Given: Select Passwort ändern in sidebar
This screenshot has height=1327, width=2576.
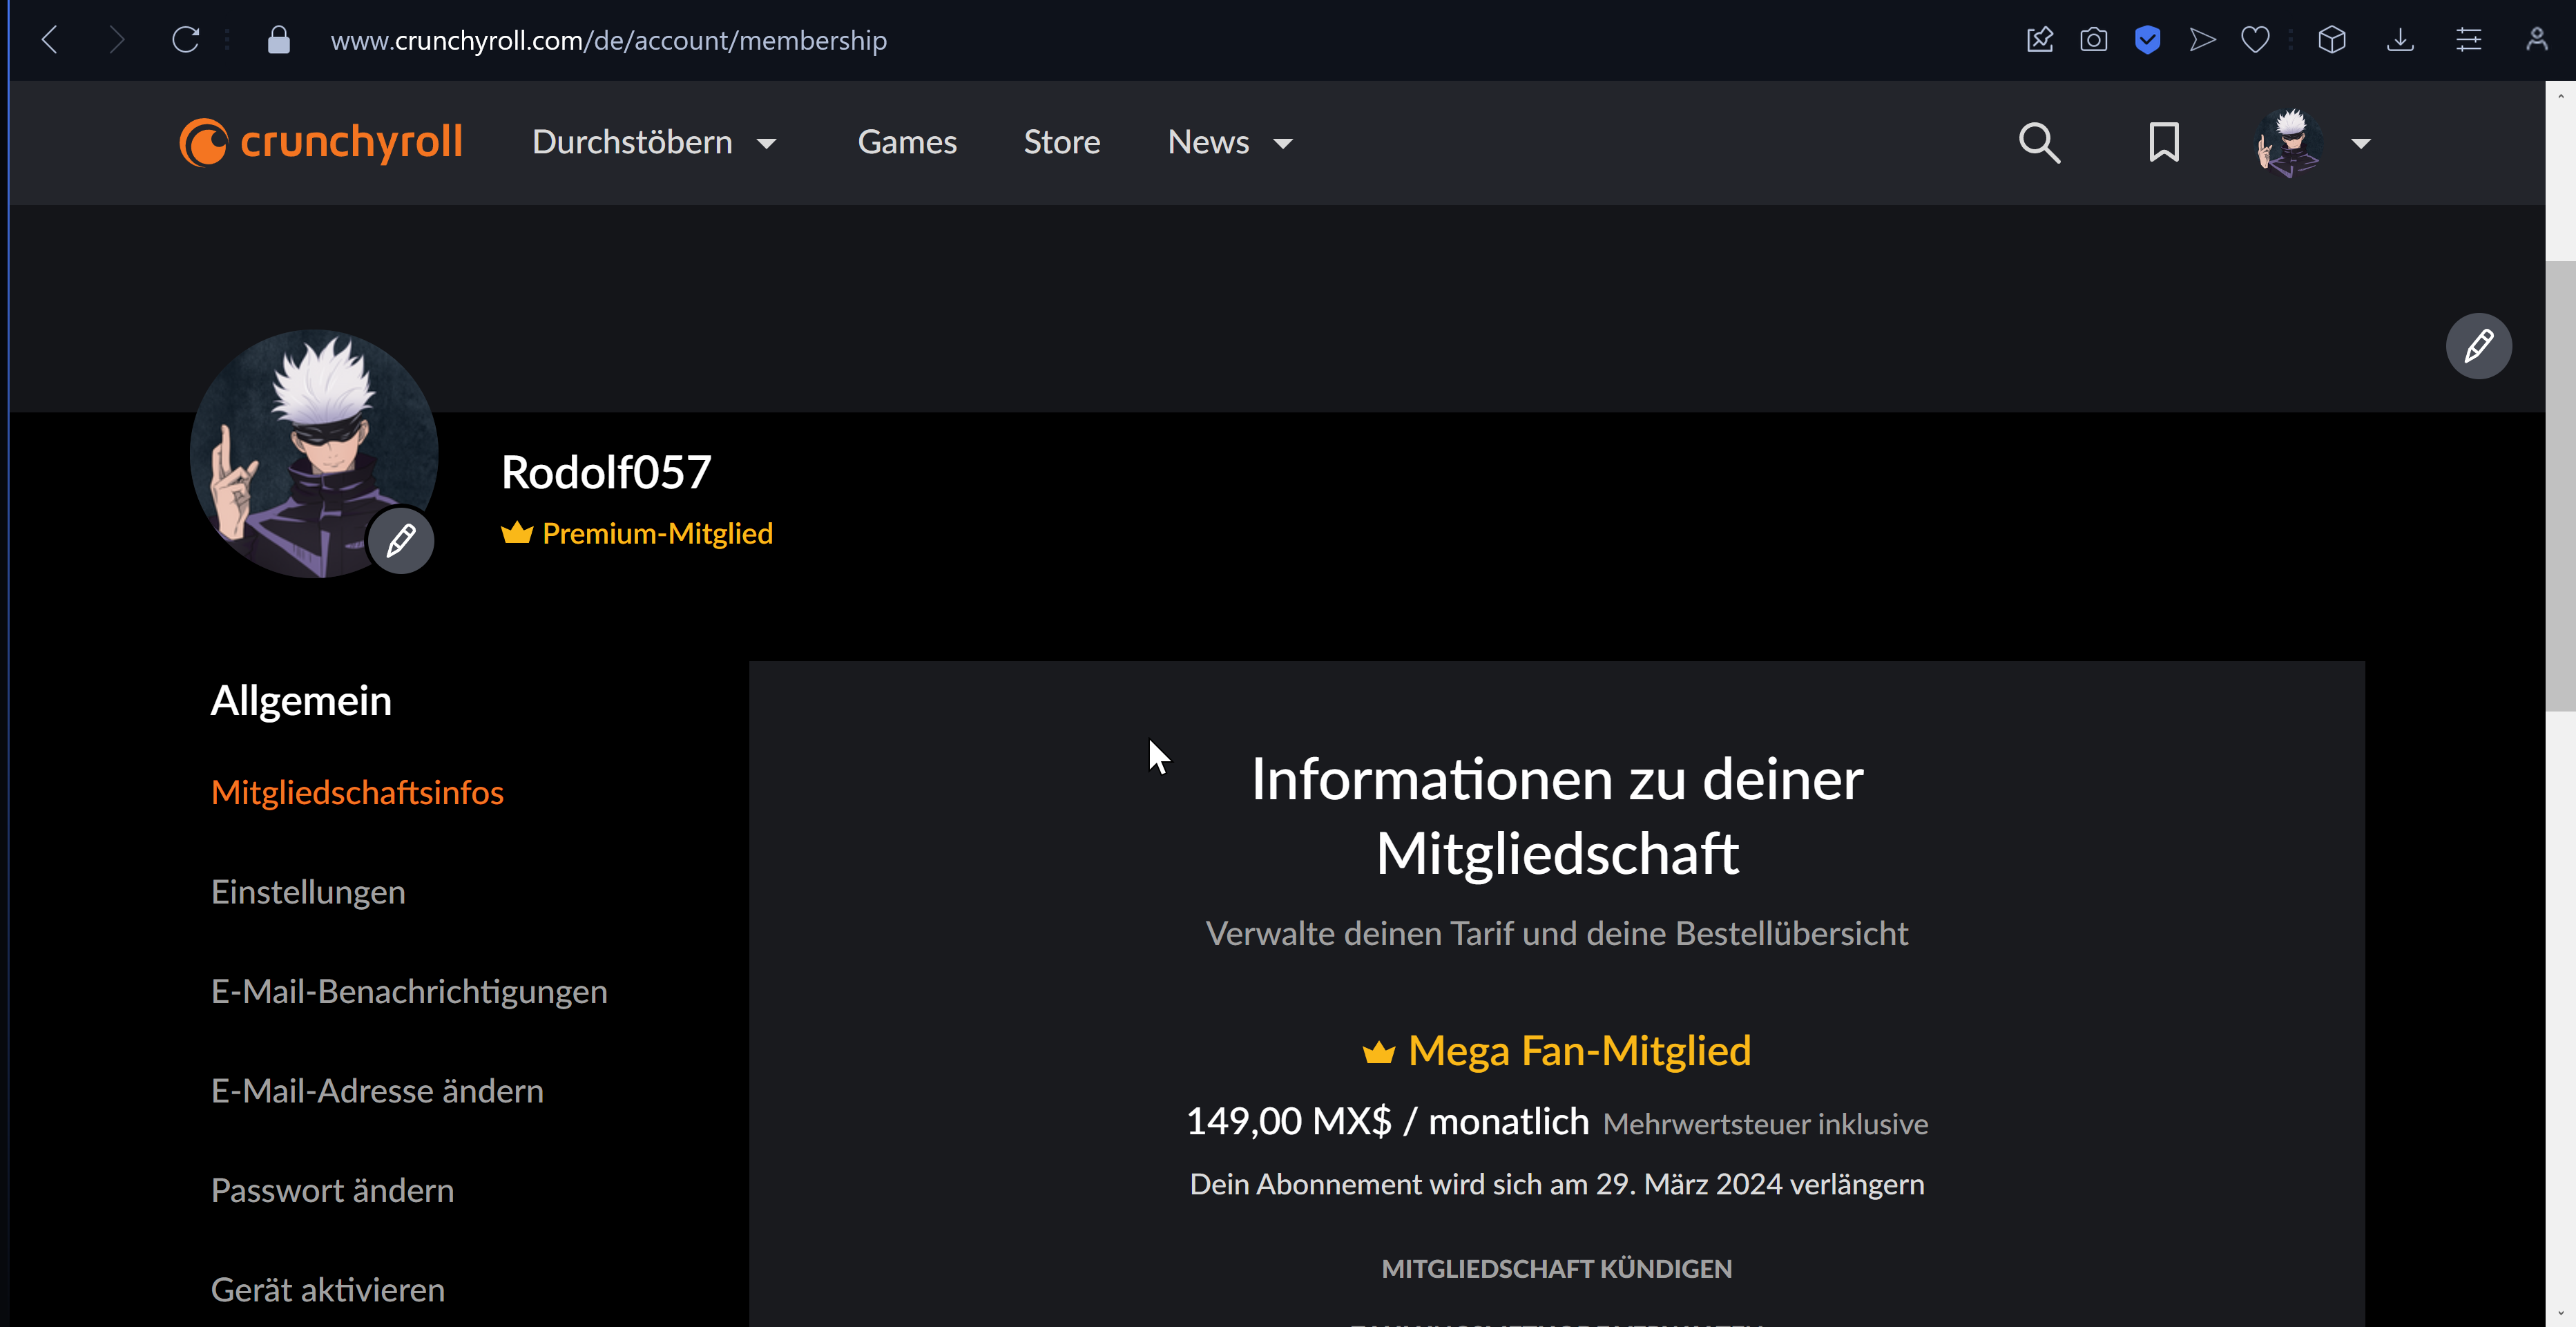Looking at the screenshot, I should 332,1190.
